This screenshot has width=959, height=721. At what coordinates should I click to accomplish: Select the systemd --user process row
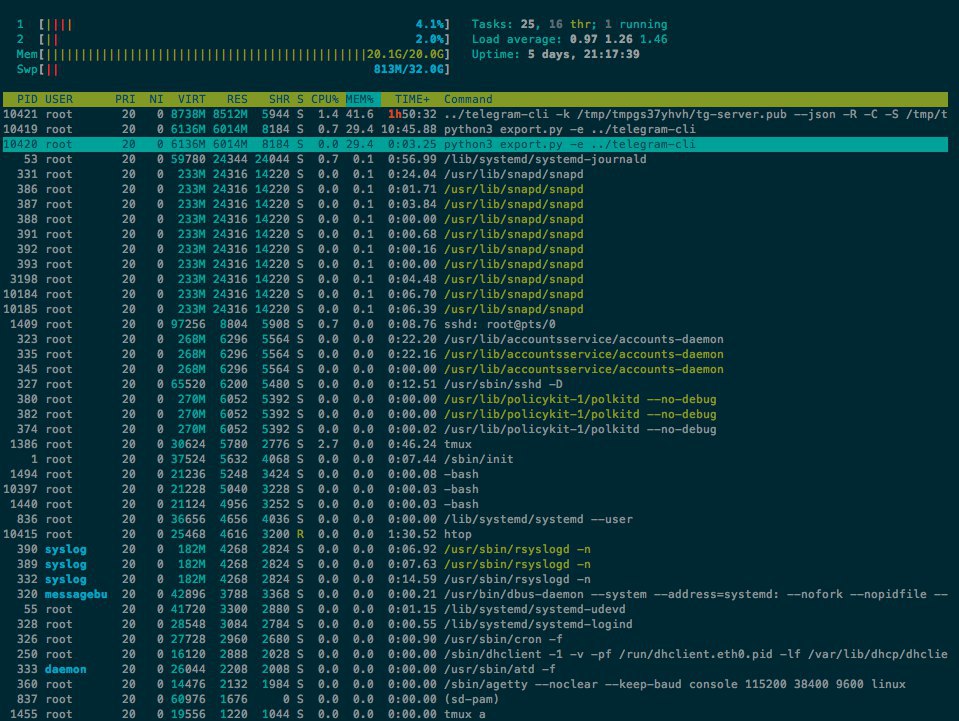coord(475,519)
